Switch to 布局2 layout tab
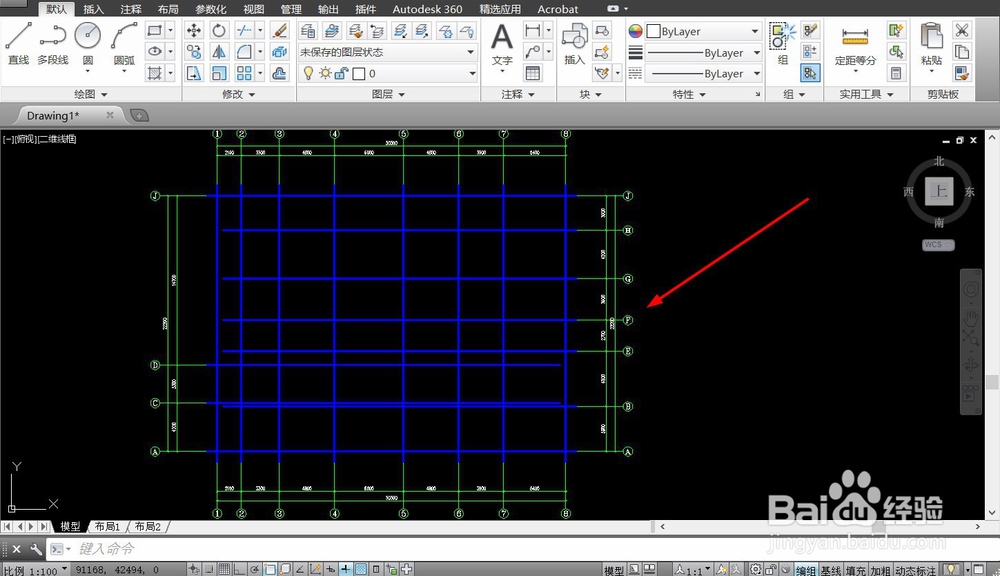Viewport: 1000px width, 576px height. tap(147, 526)
